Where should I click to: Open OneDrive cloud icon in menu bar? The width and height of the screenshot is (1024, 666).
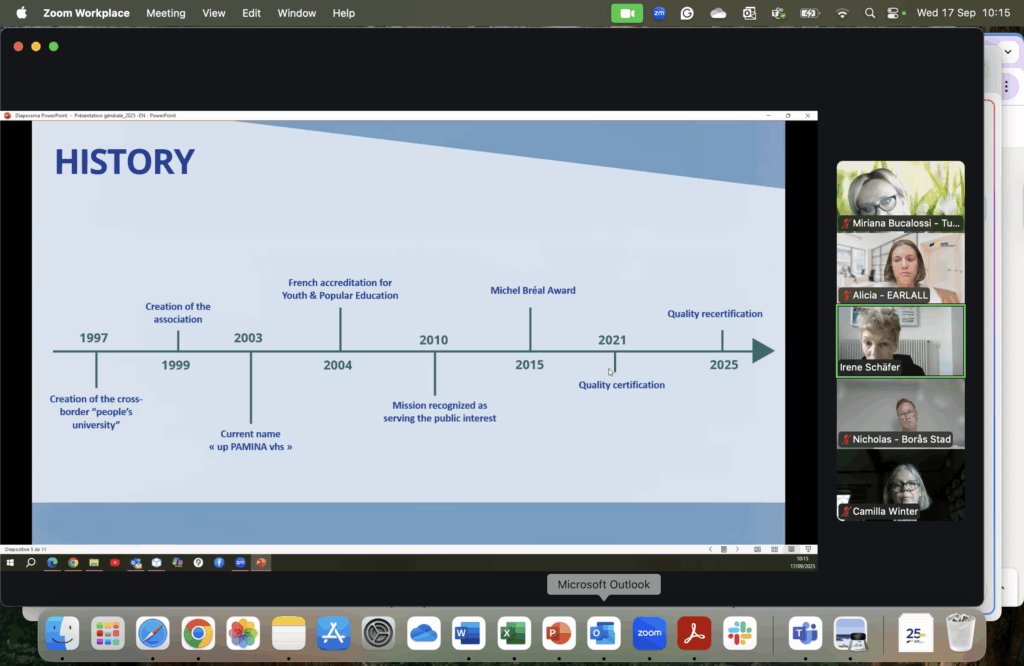(x=718, y=13)
